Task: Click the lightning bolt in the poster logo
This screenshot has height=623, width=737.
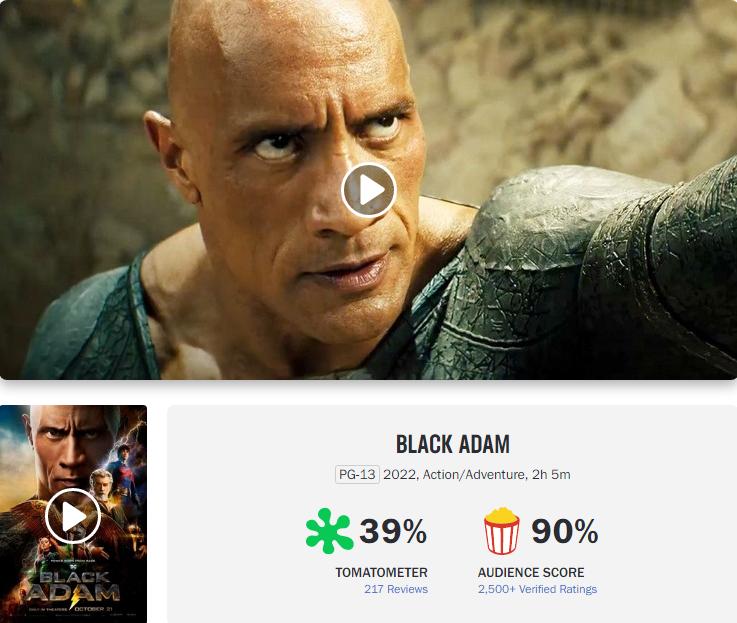Action: point(75,599)
